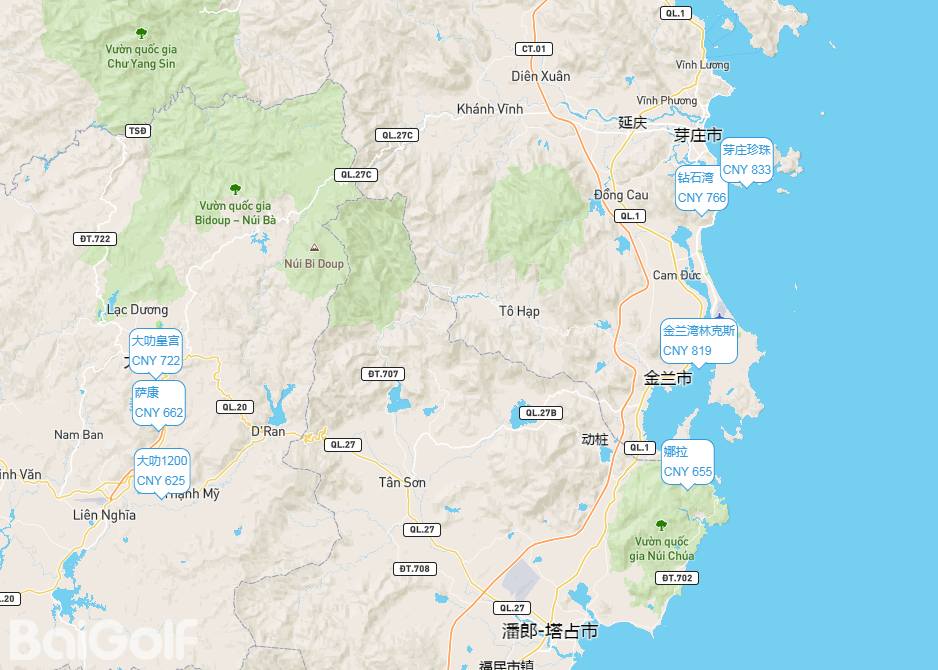
Task: Open the 大叻1200 CNY 625 marker
Action: tap(162, 471)
